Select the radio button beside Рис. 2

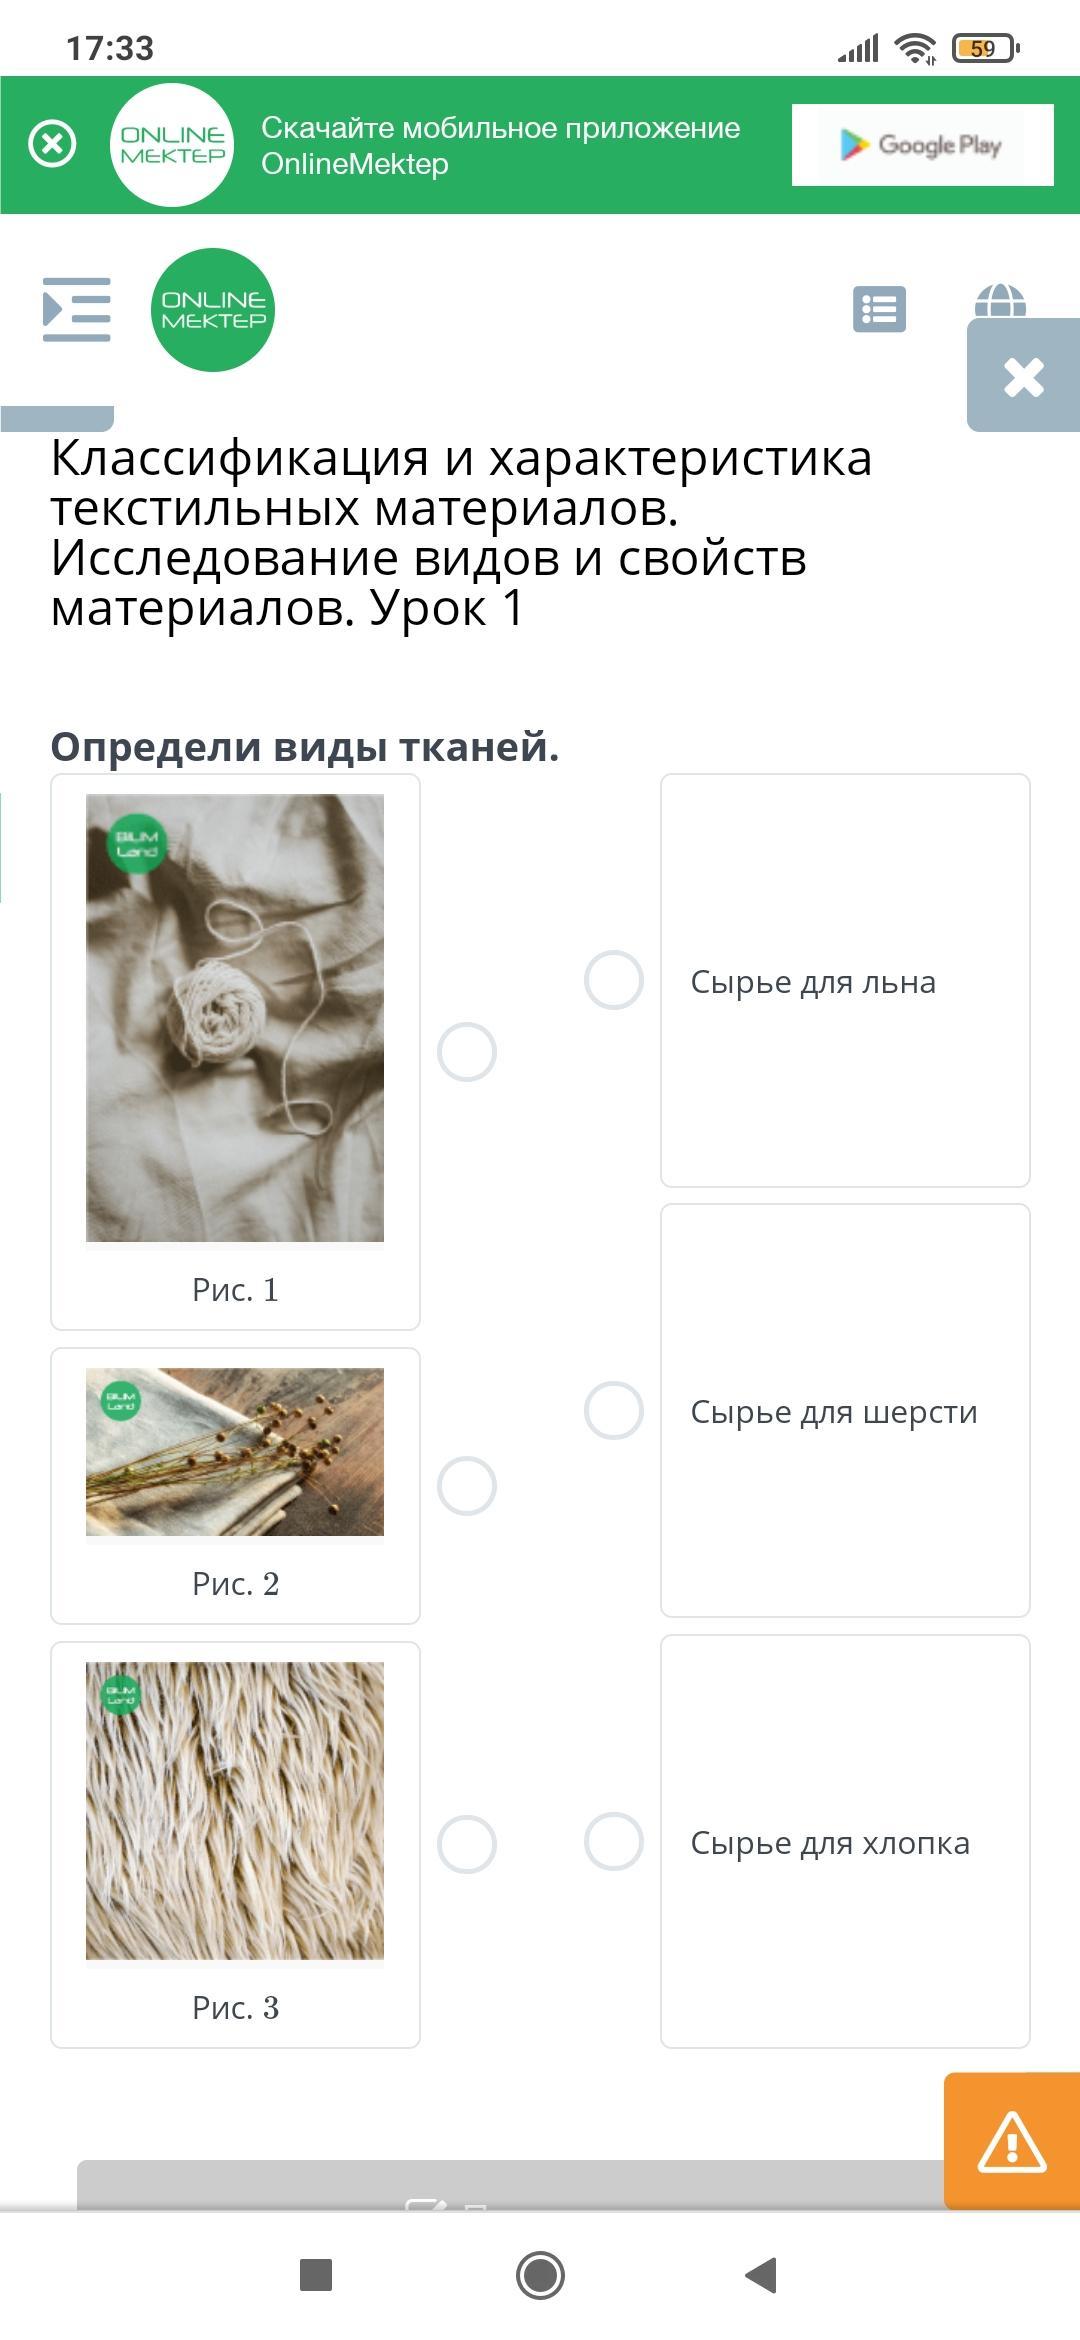point(467,1486)
